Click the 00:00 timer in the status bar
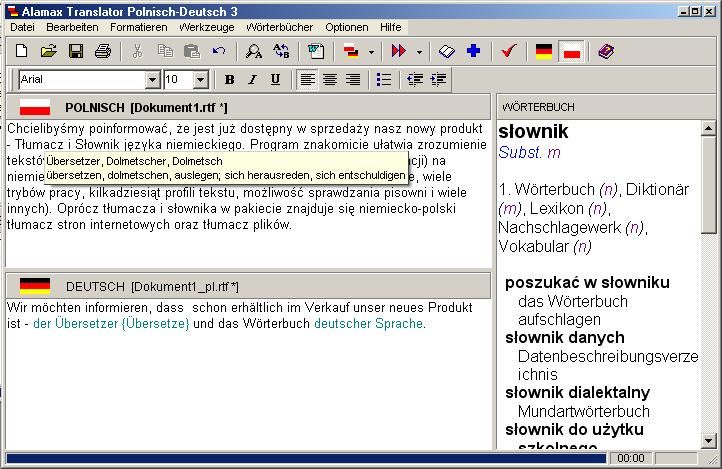The width and height of the screenshot is (722, 469). (631, 458)
